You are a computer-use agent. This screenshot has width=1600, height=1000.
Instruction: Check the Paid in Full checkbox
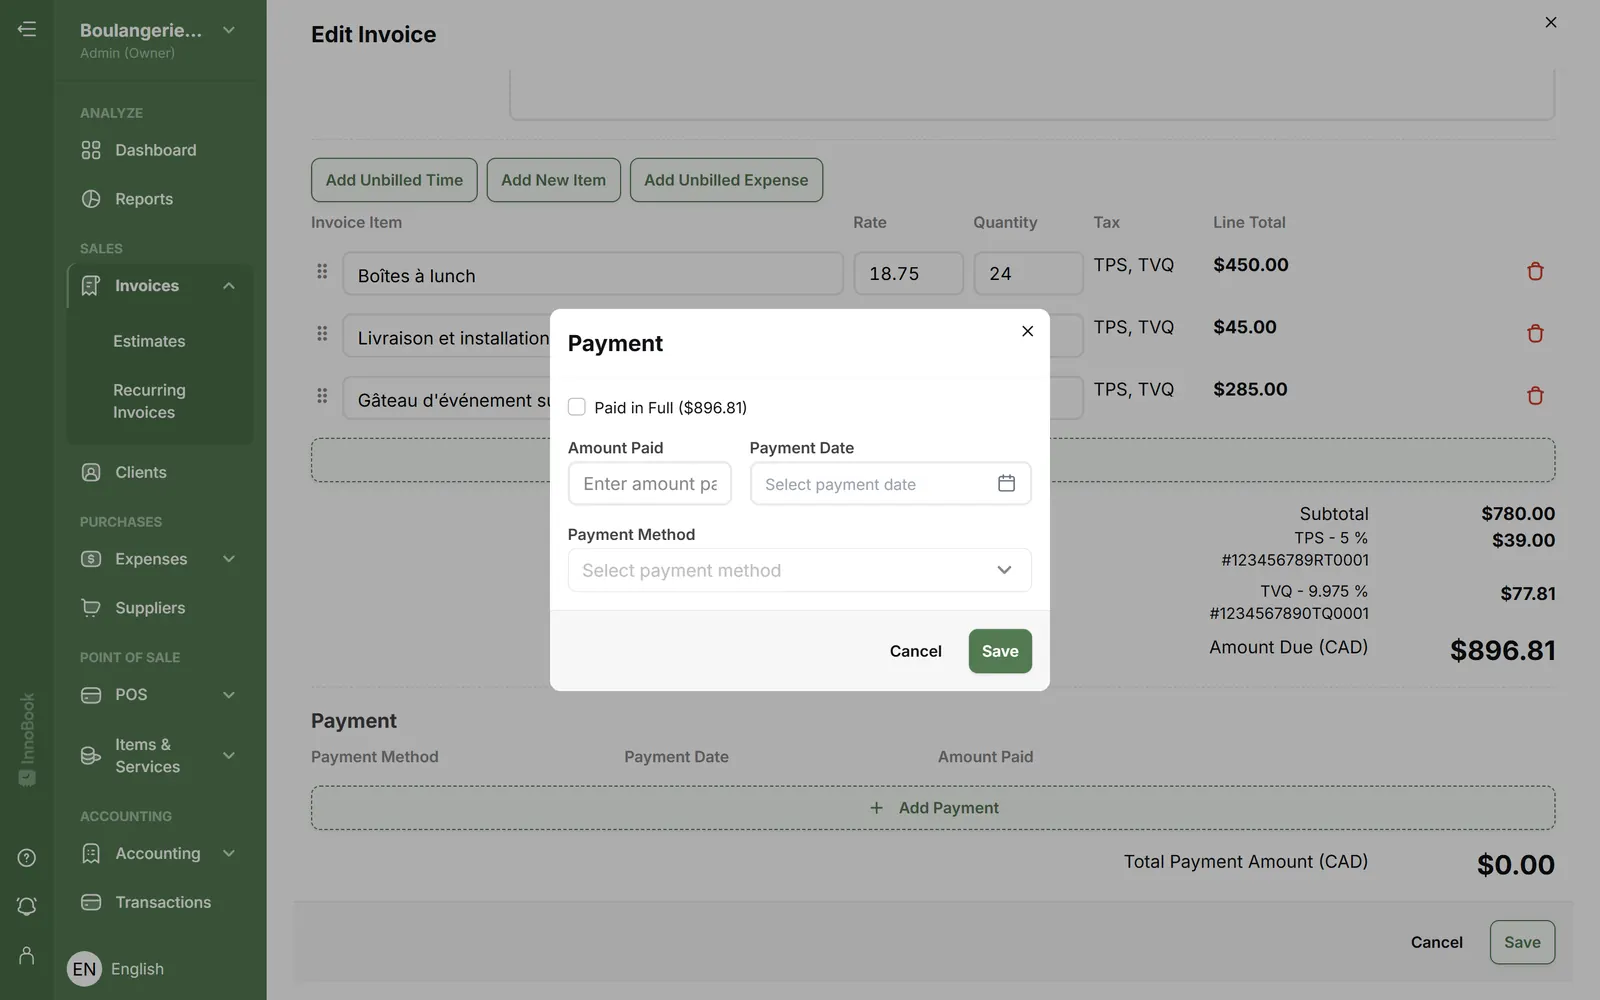[577, 407]
